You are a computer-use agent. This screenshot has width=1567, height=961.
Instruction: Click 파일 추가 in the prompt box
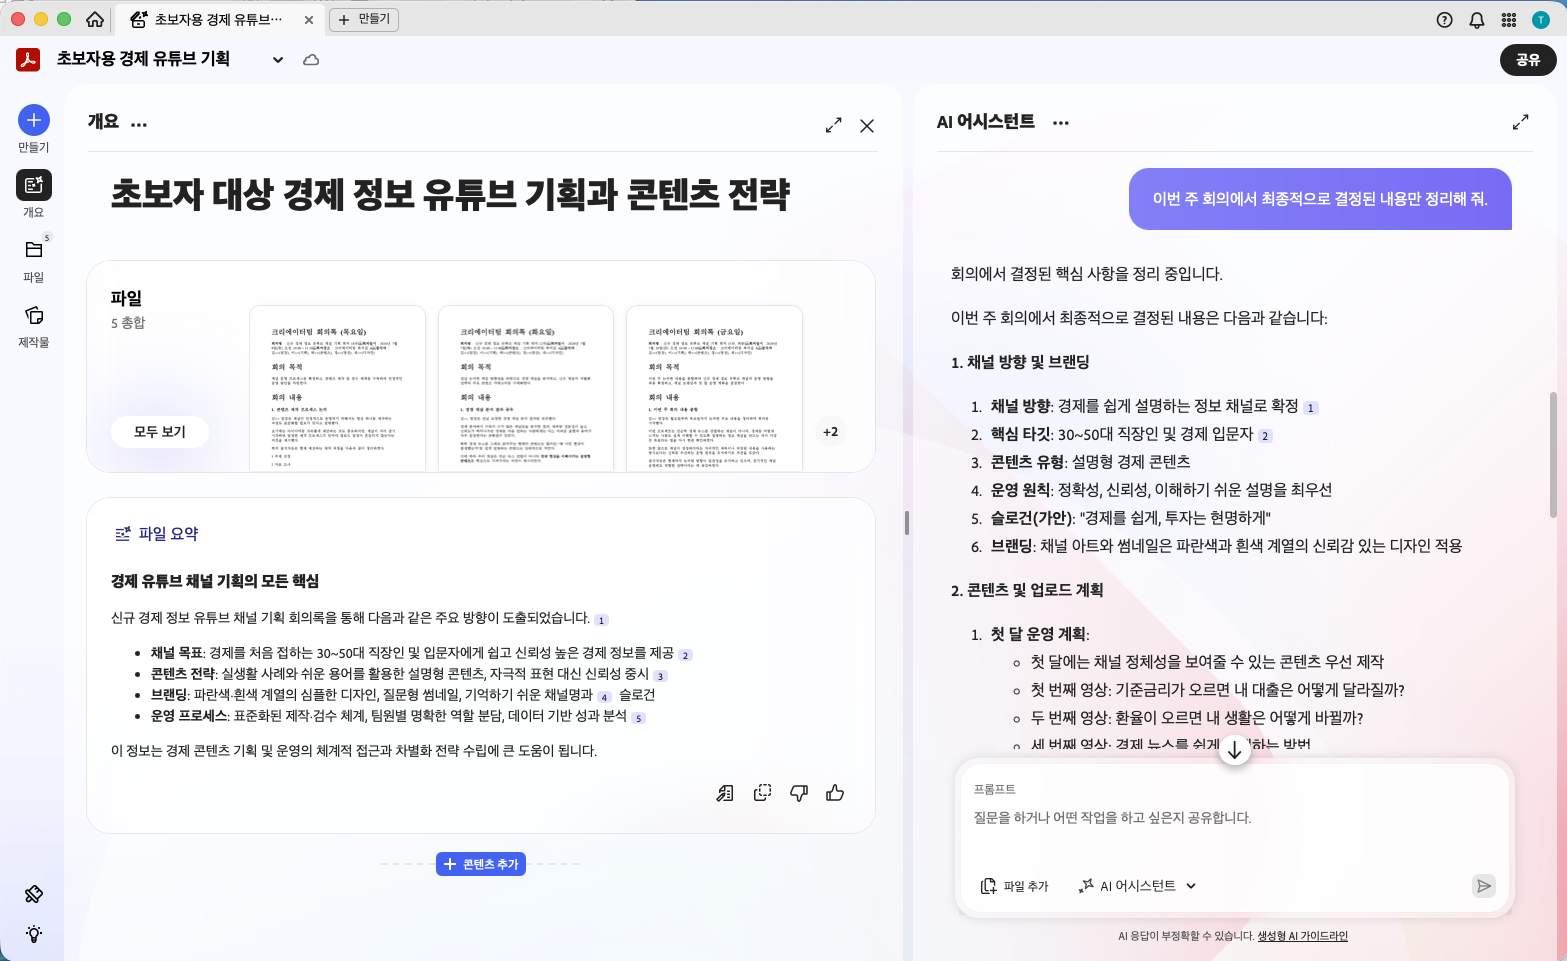point(1014,886)
